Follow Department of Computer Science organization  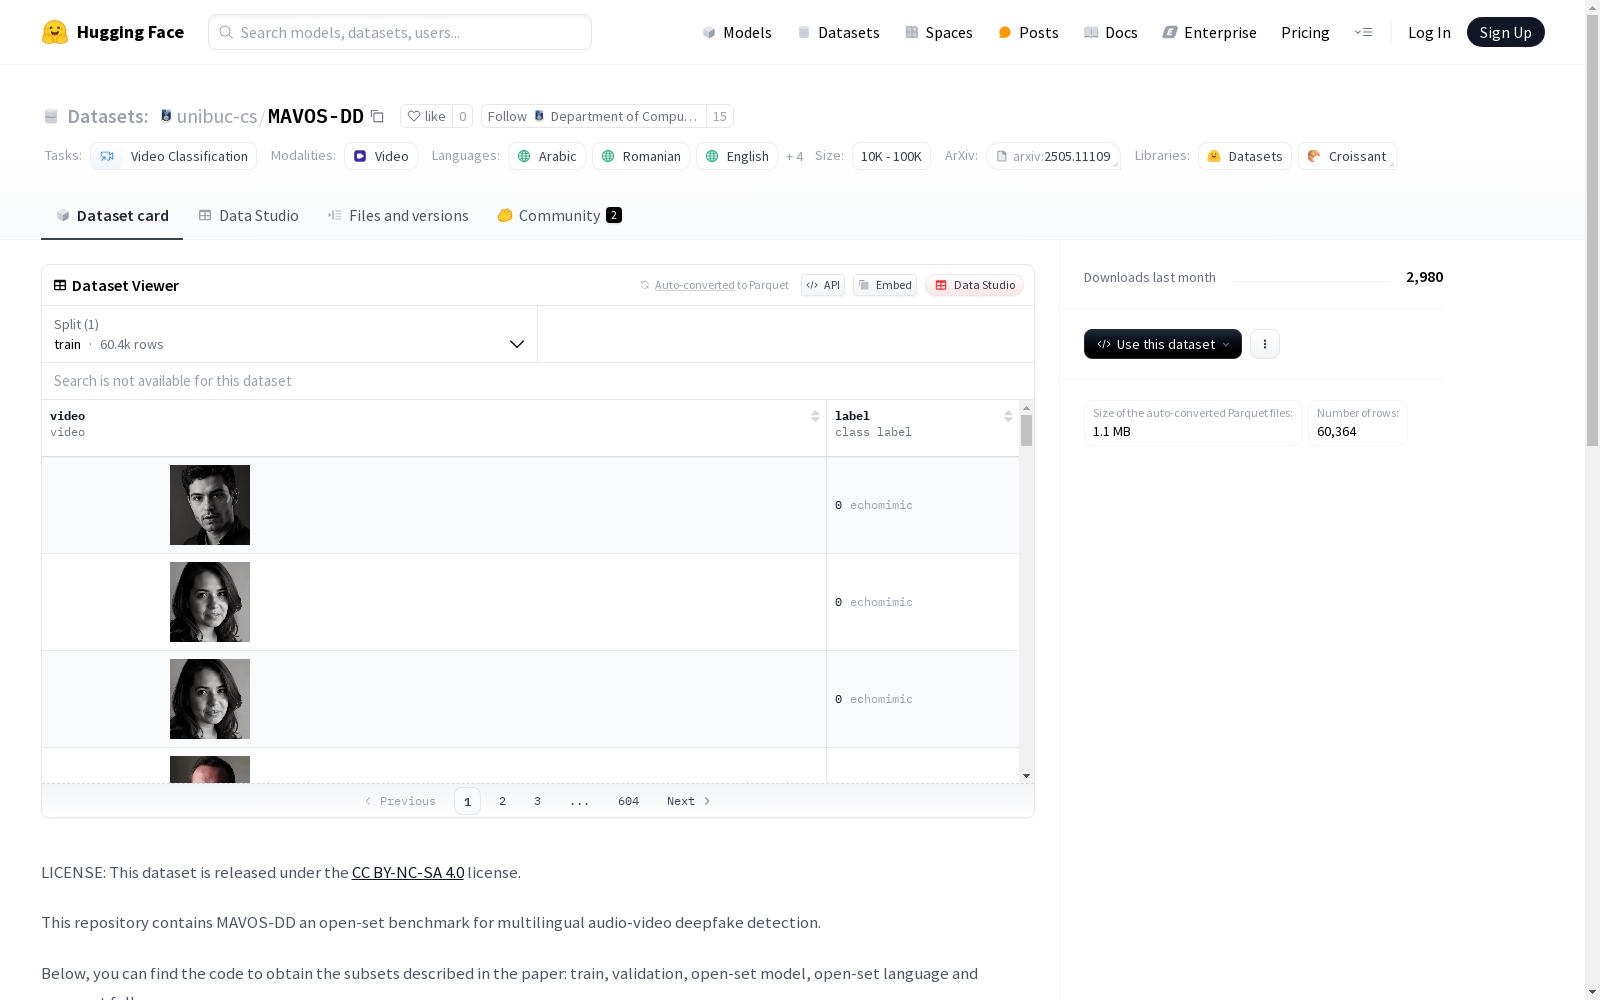click(x=594, y=116)
